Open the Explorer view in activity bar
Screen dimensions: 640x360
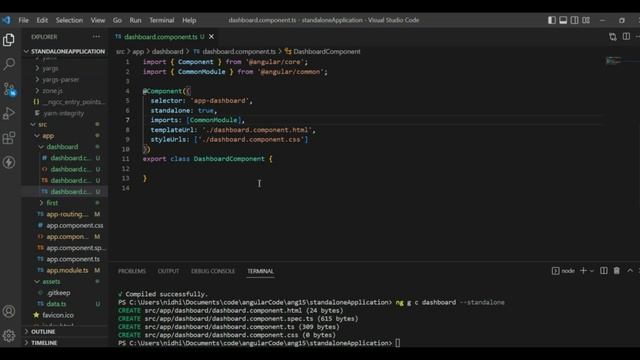tap(9, 40)
